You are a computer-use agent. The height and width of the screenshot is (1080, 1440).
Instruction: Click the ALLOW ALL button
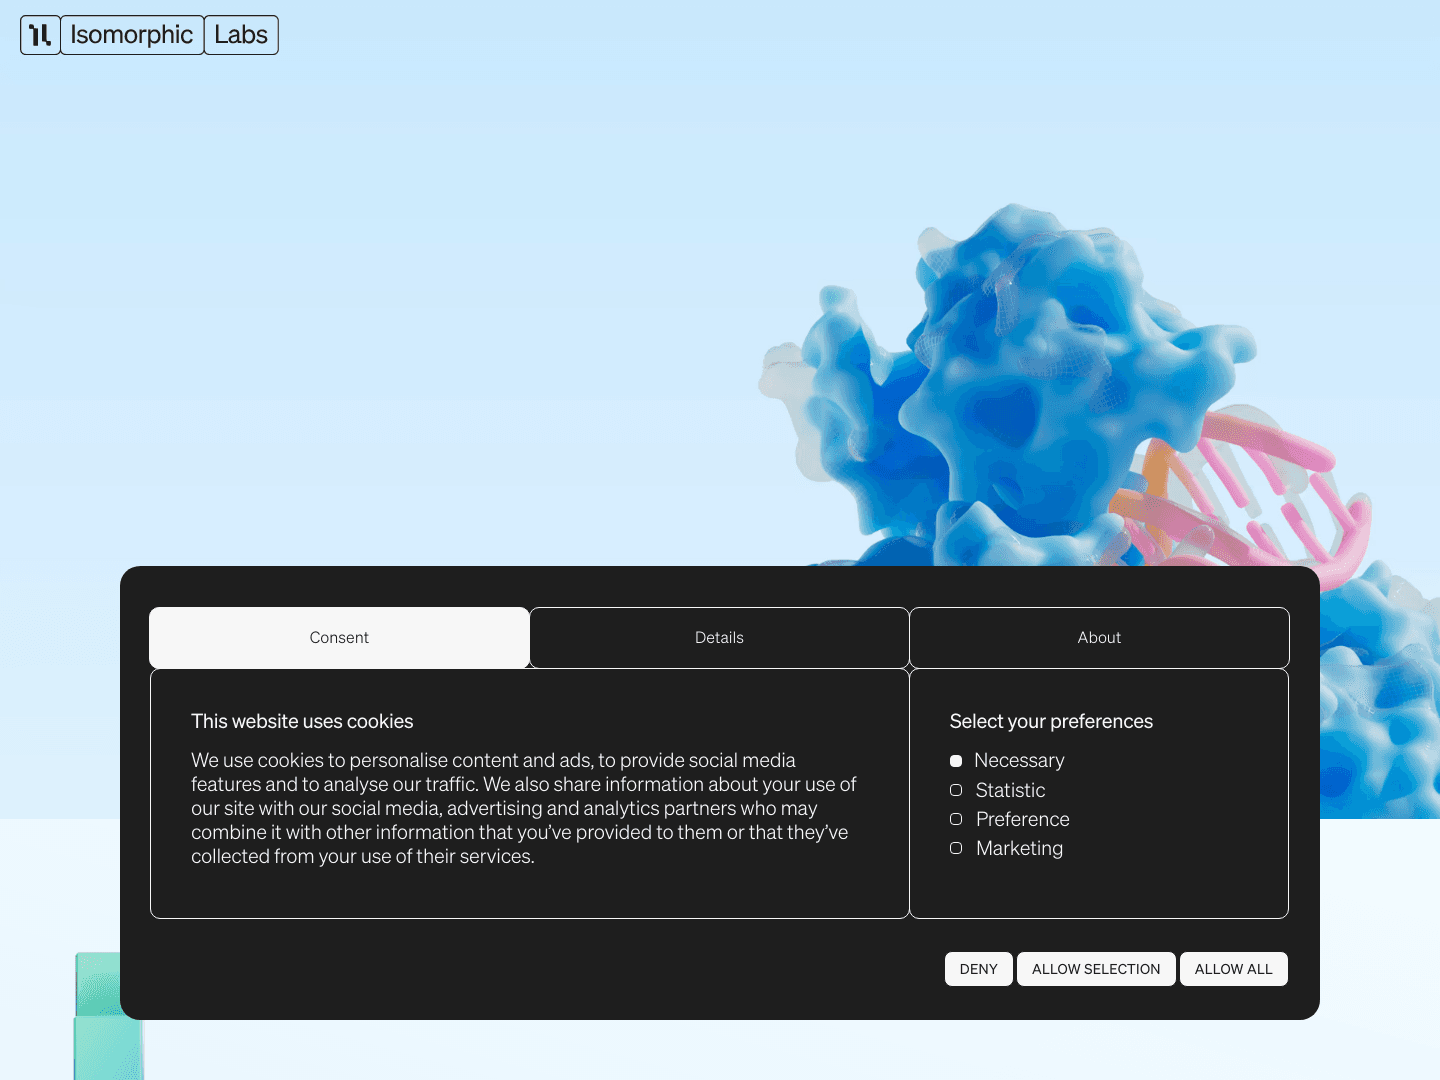point(1233,968)
